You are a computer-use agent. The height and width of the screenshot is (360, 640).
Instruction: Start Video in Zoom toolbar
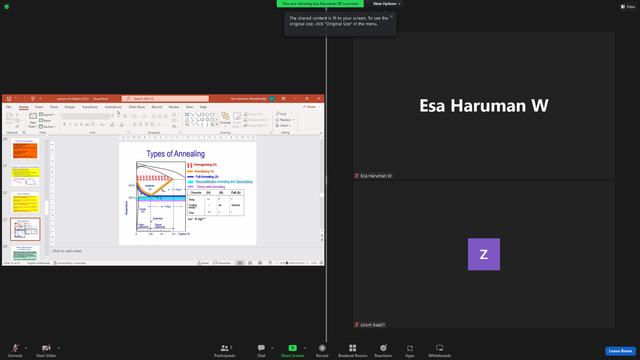[46, 351]
